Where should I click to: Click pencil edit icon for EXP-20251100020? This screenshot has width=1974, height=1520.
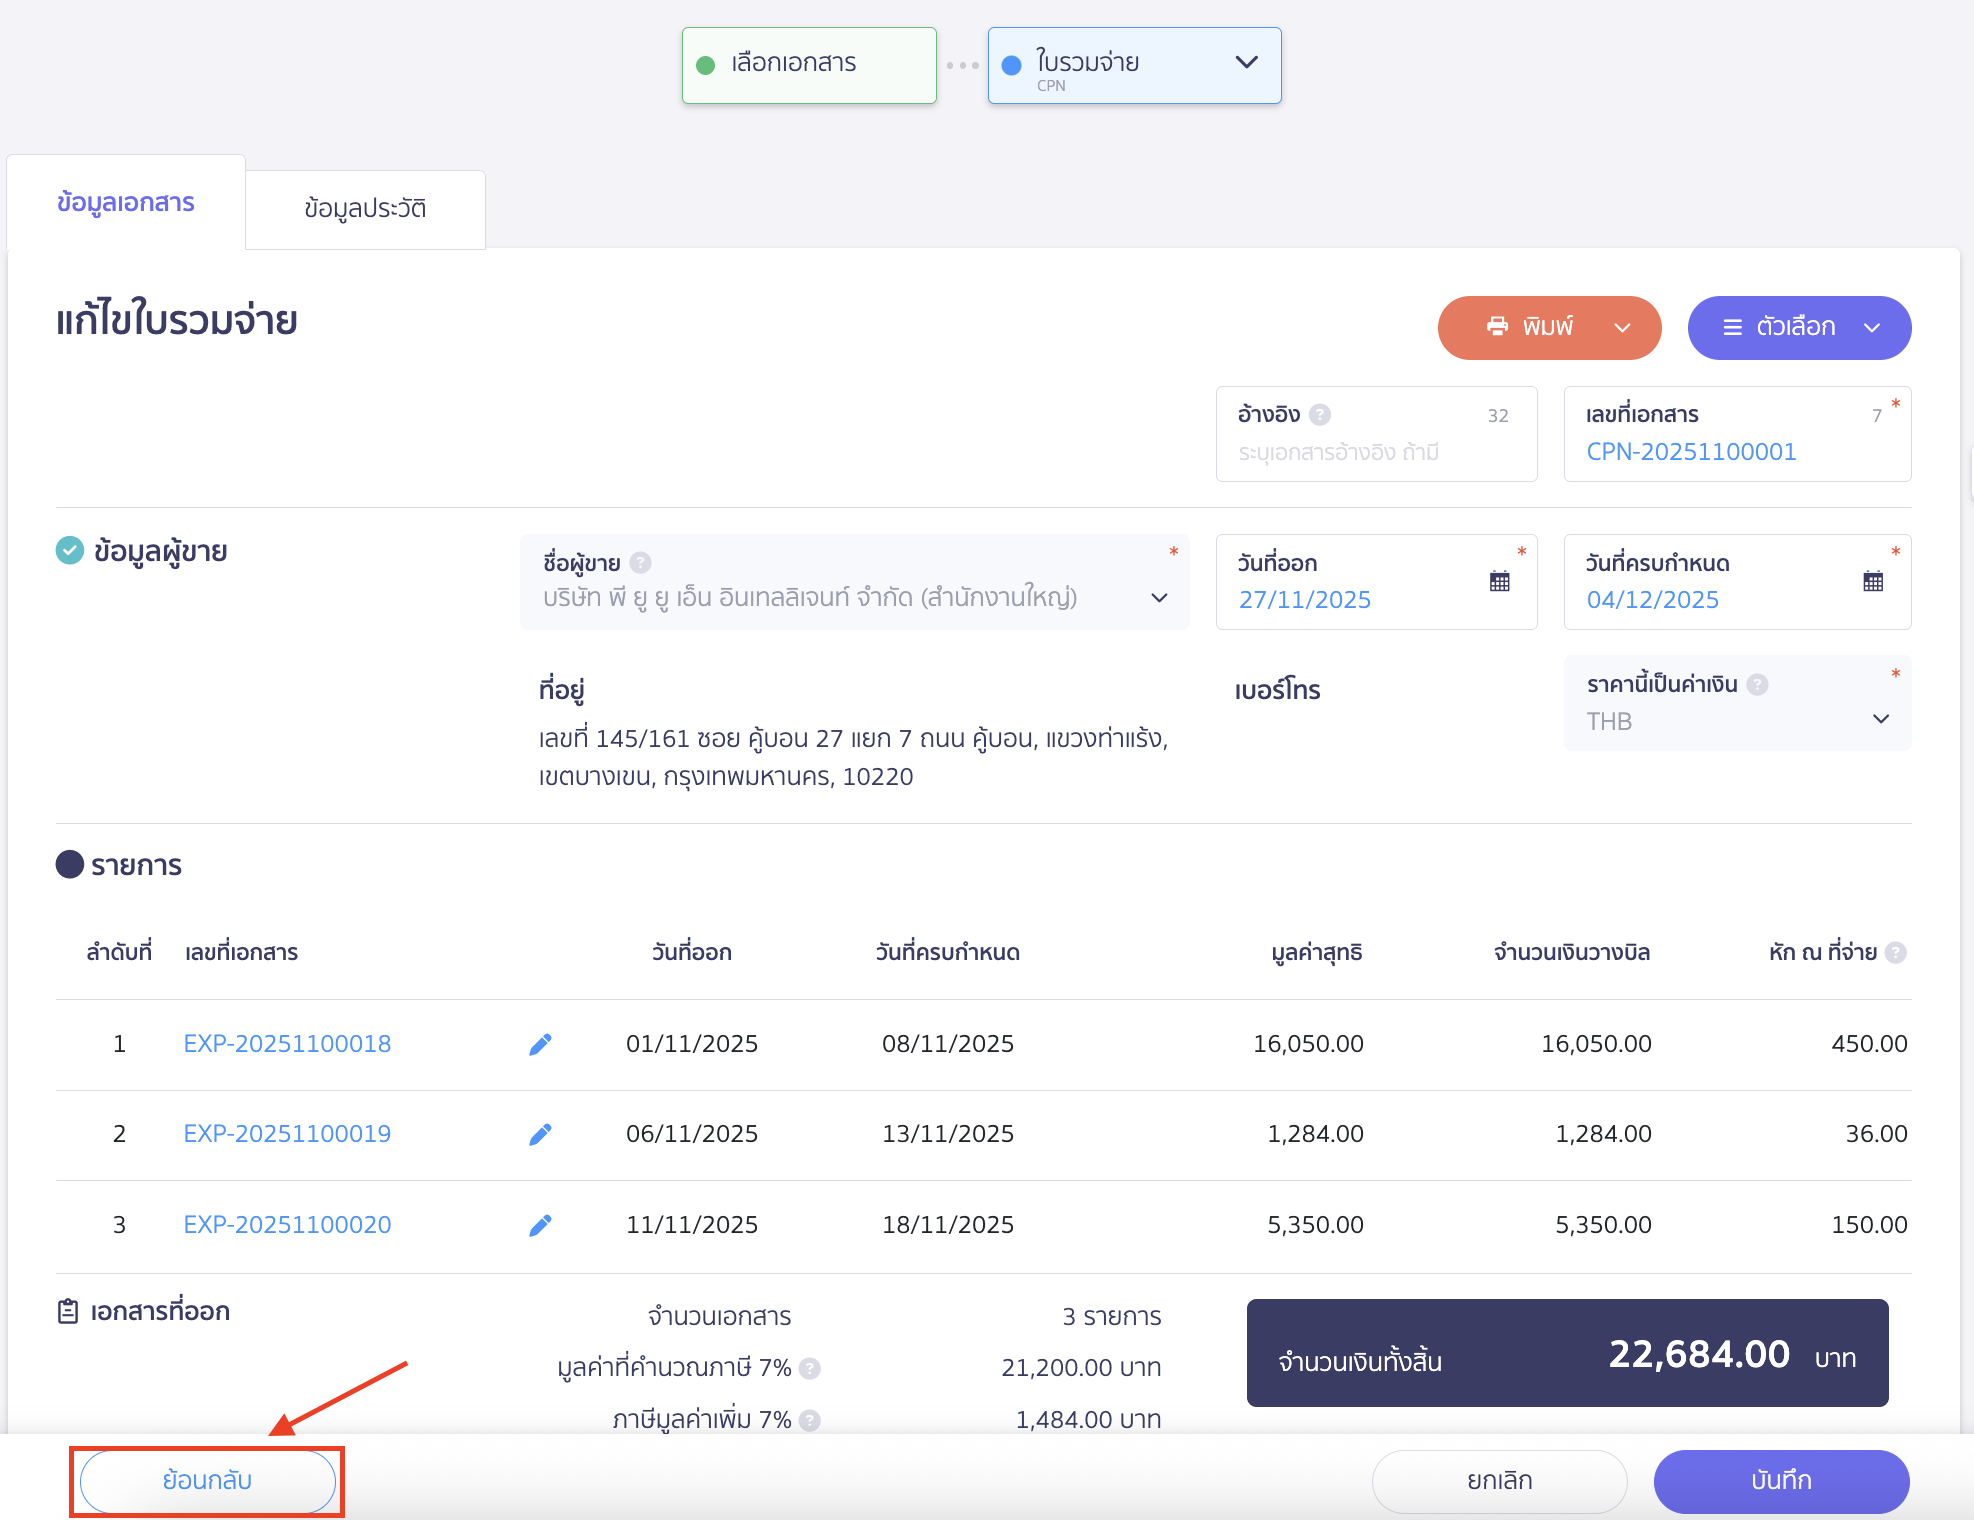[x=540, y=1226]
